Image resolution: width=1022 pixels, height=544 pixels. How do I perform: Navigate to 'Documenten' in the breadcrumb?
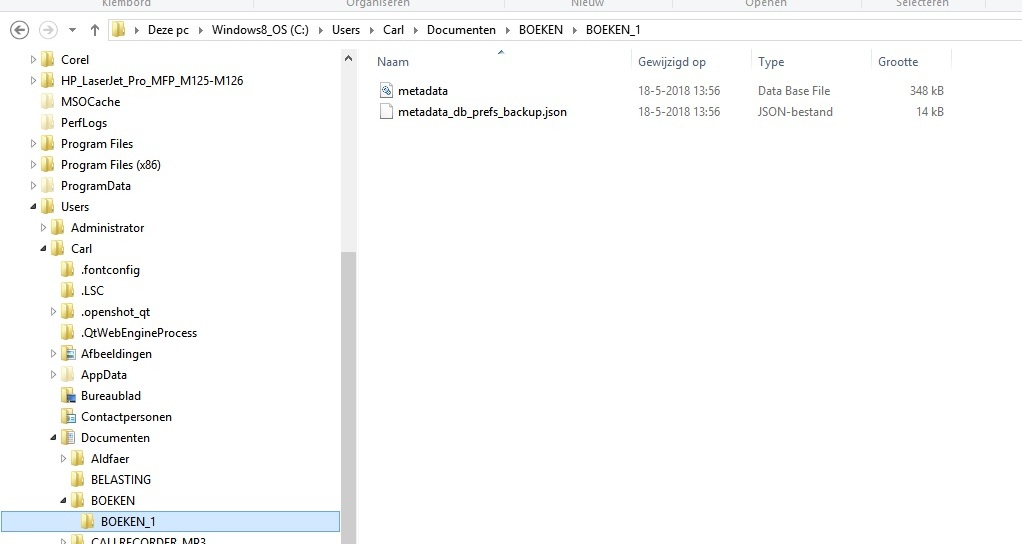tap(461, 30)
